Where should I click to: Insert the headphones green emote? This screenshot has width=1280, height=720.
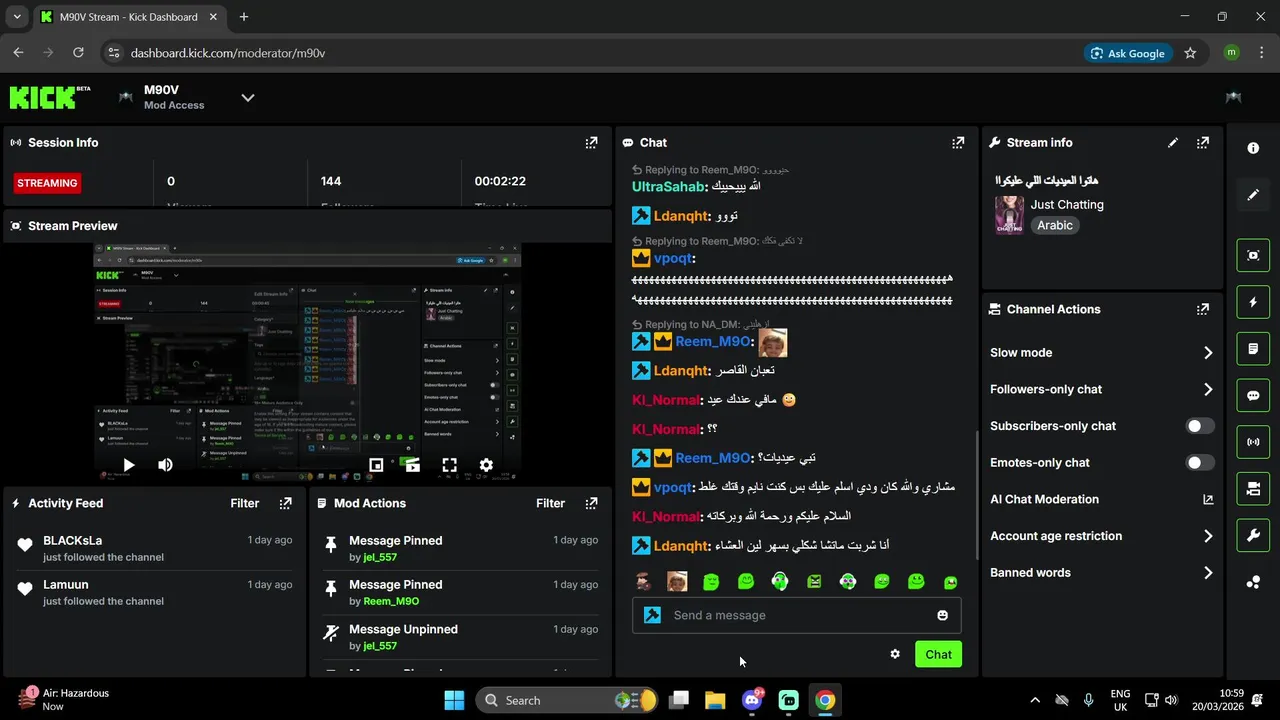[x=780, y=581]
